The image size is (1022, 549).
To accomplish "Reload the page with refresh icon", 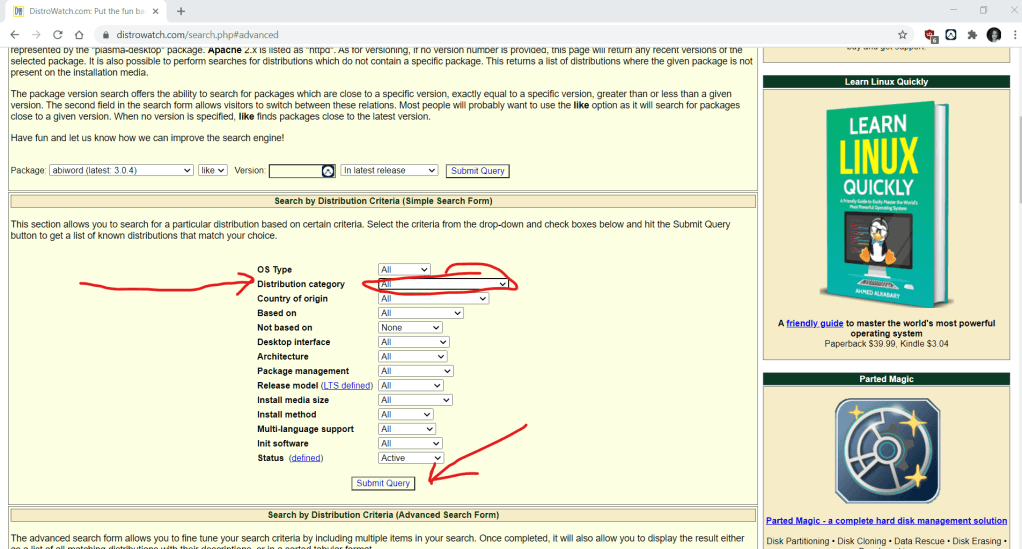I will coord(57,34).
